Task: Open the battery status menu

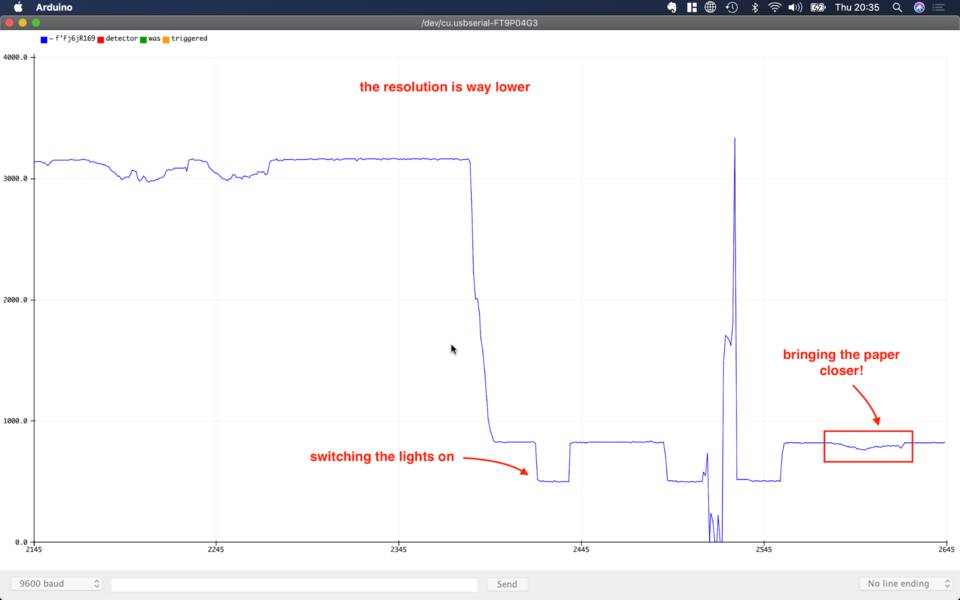Action: 818,7
